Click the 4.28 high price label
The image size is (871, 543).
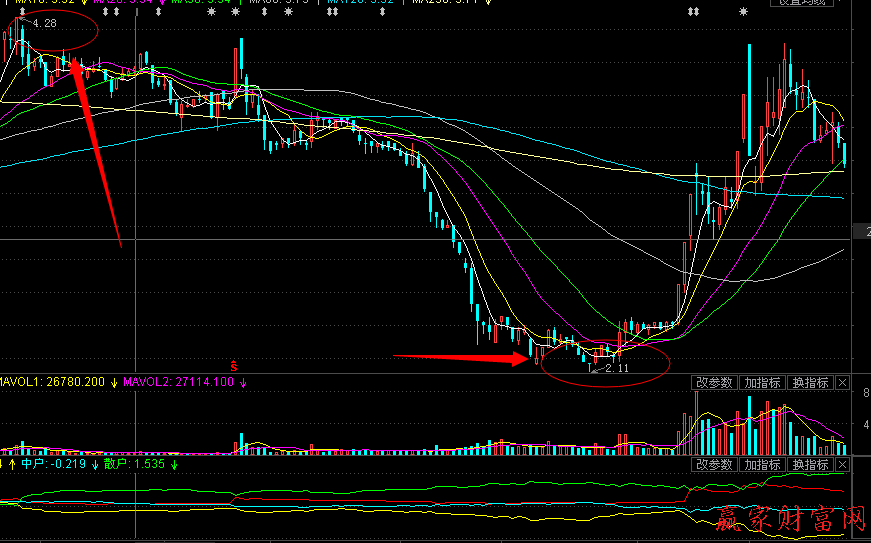point(43,22)
